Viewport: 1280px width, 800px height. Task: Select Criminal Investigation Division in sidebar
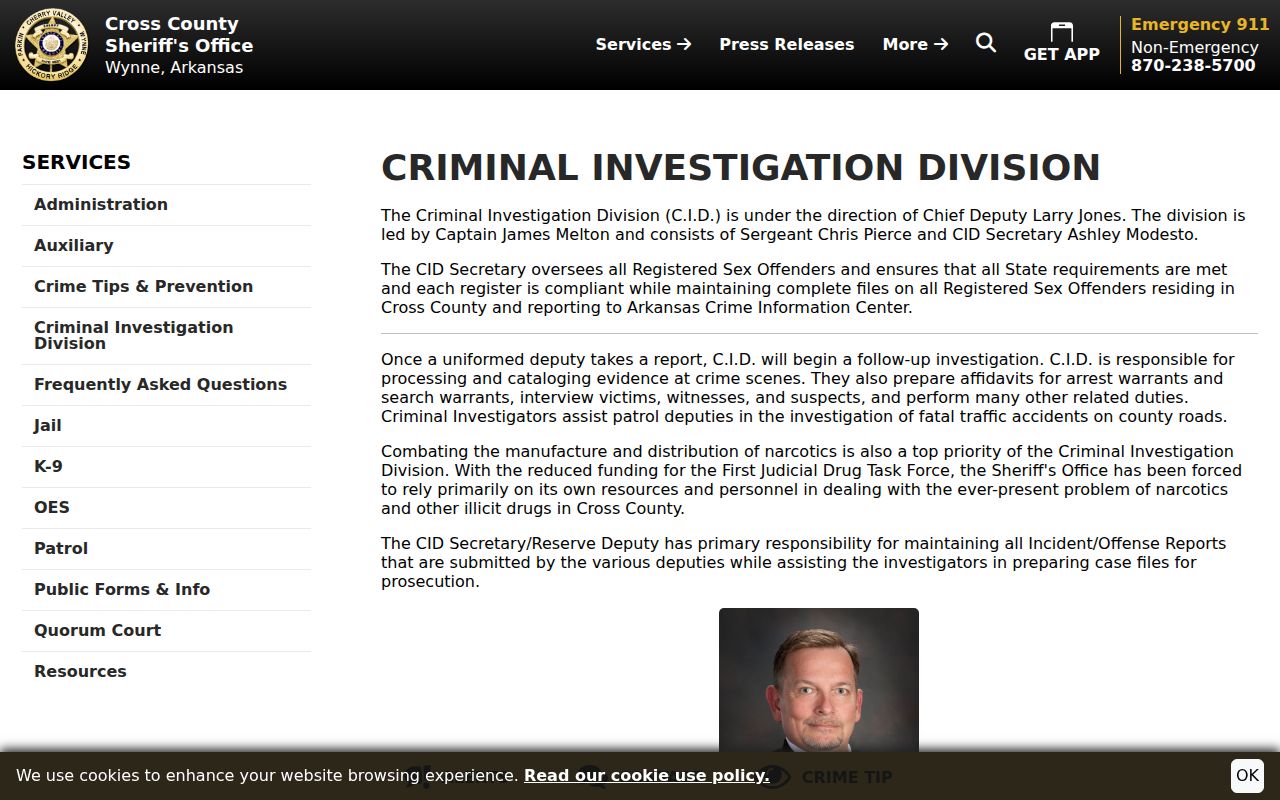167,335
